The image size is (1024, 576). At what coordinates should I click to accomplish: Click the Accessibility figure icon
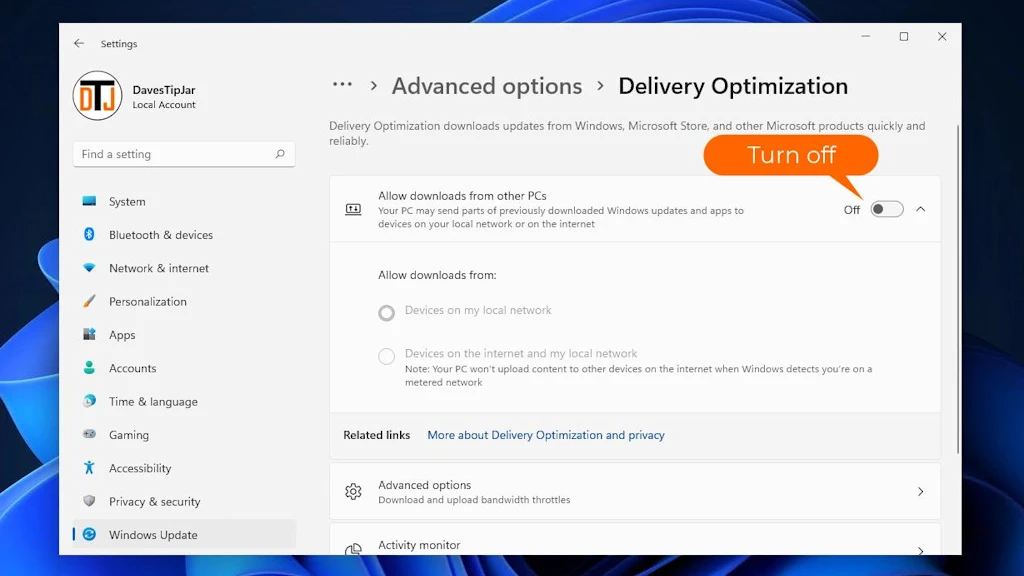[x=89, y=468]
